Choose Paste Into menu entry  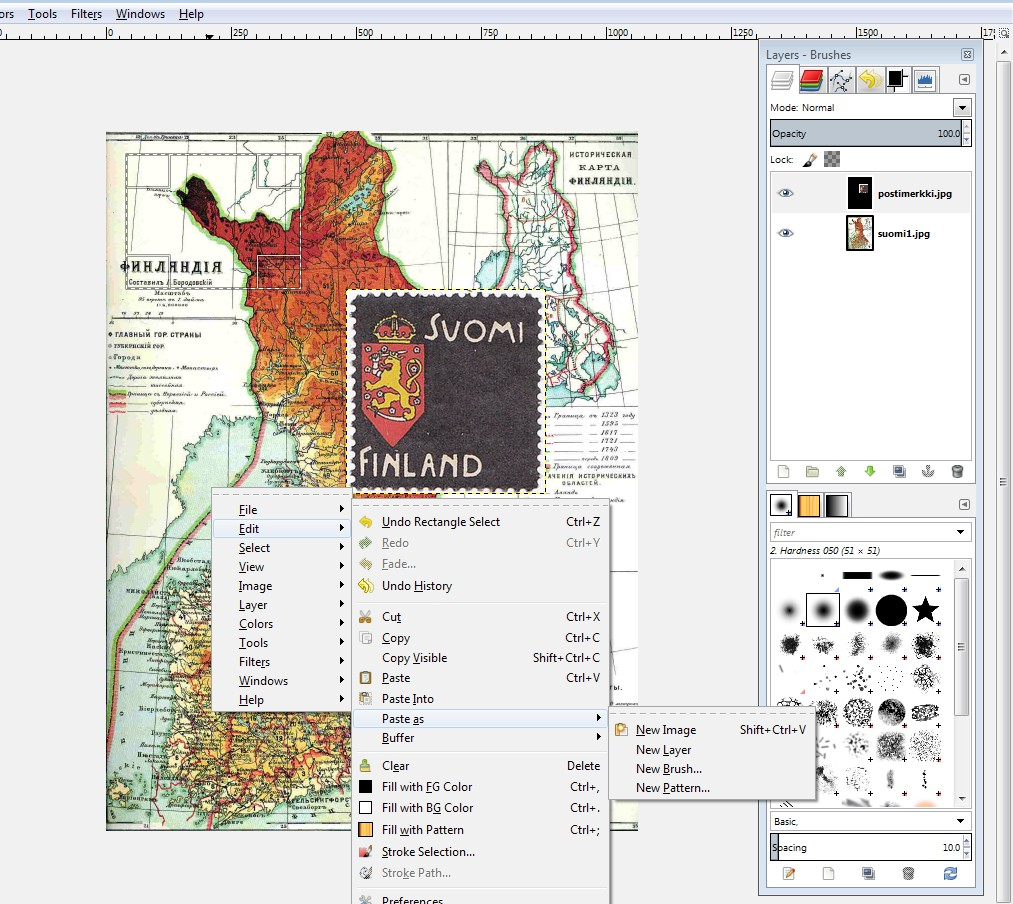(x=481, y=699)
